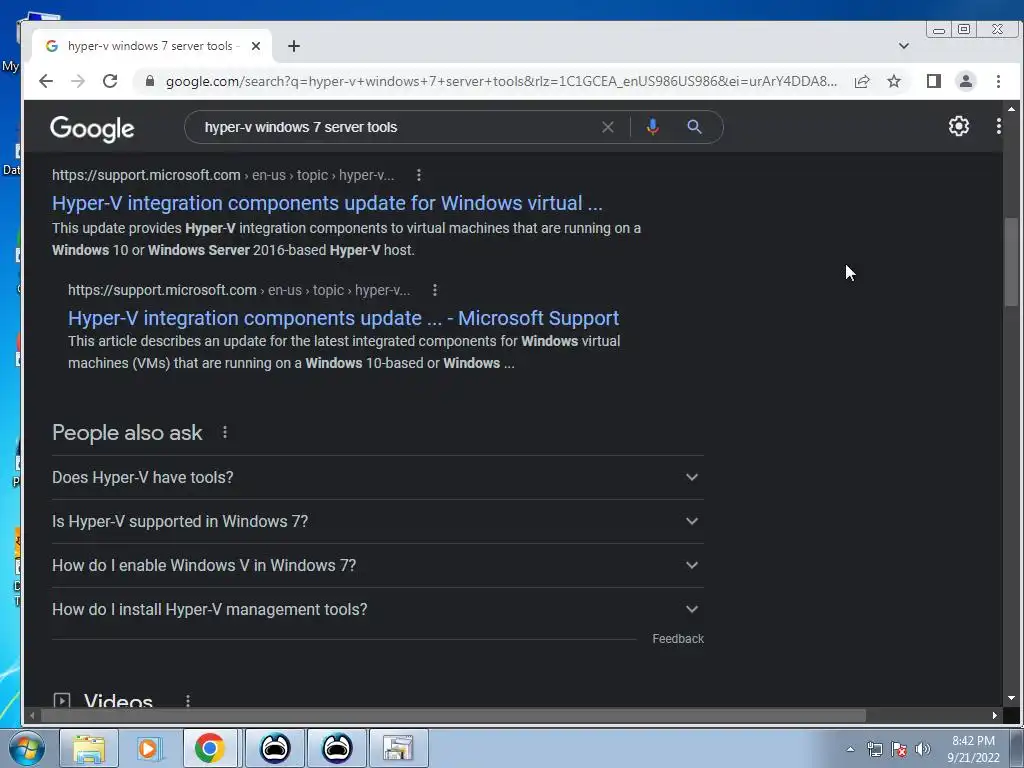Open People also ask options menu

pos(225,432)
